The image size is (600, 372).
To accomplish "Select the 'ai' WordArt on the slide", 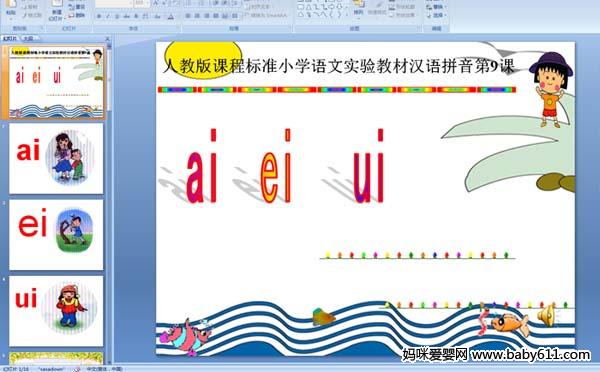I will pyautogui.click(x=202, y=165).
